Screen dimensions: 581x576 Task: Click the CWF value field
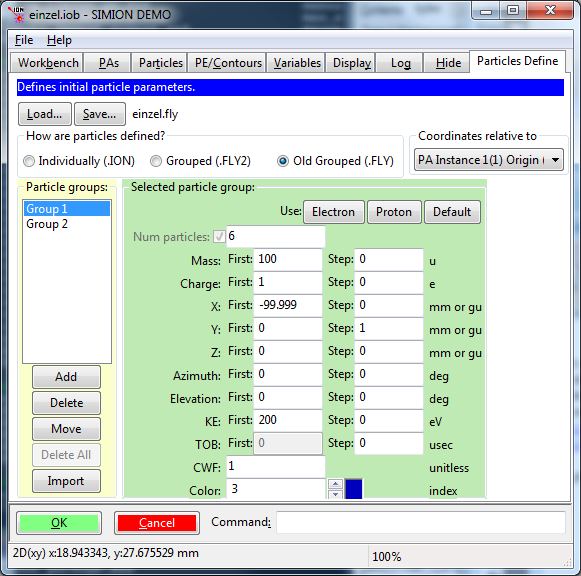click(x=275, y=466)
